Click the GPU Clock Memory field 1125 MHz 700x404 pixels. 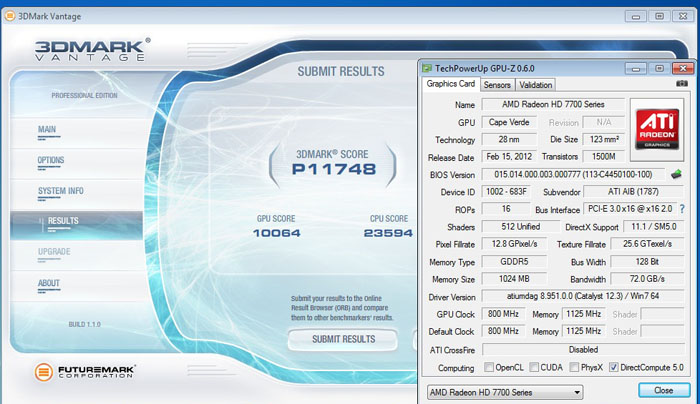pos(583,314)
